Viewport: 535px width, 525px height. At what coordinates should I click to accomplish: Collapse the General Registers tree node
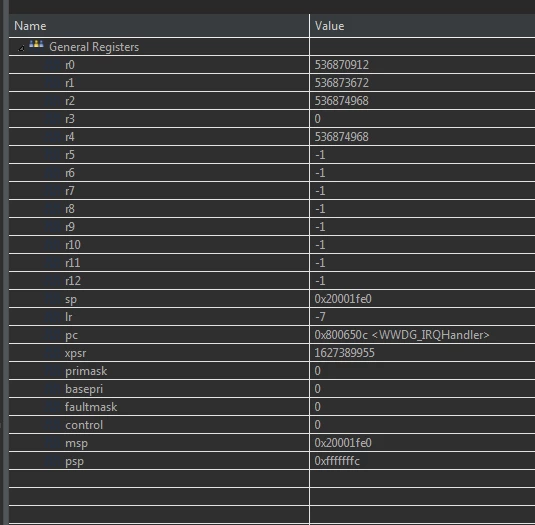click(21, 48)
